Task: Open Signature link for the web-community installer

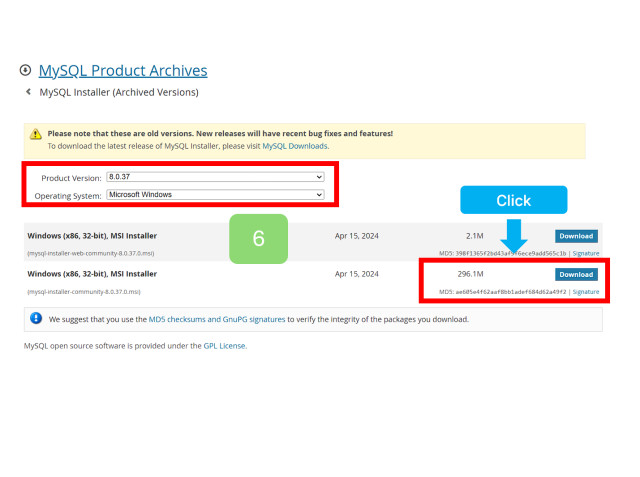Action: point(586,253)
